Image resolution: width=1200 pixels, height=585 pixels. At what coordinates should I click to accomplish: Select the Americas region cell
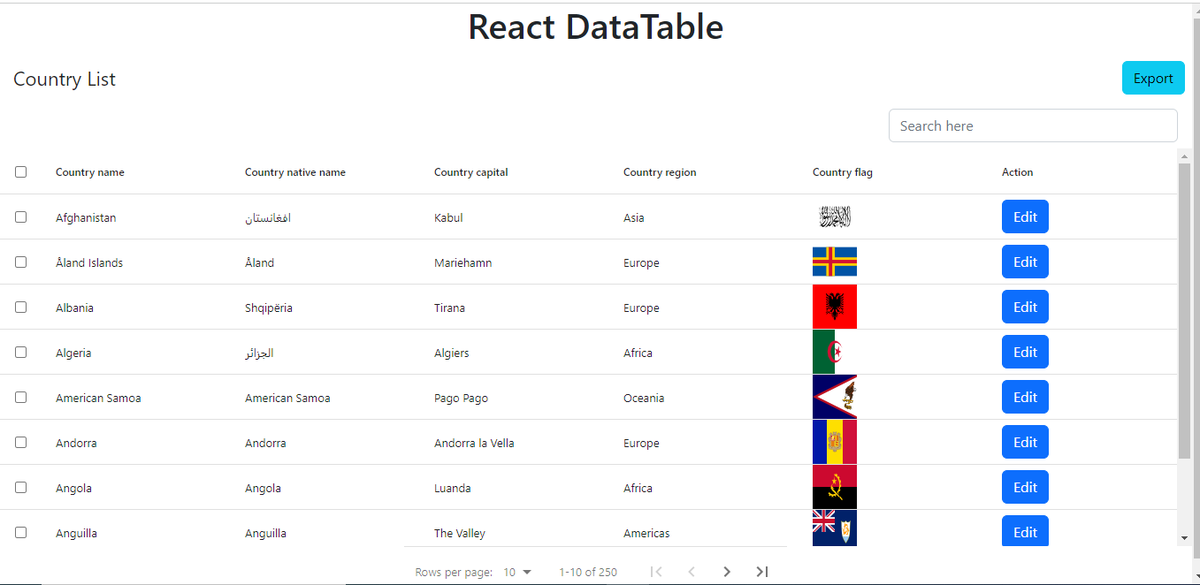[646, 533]
